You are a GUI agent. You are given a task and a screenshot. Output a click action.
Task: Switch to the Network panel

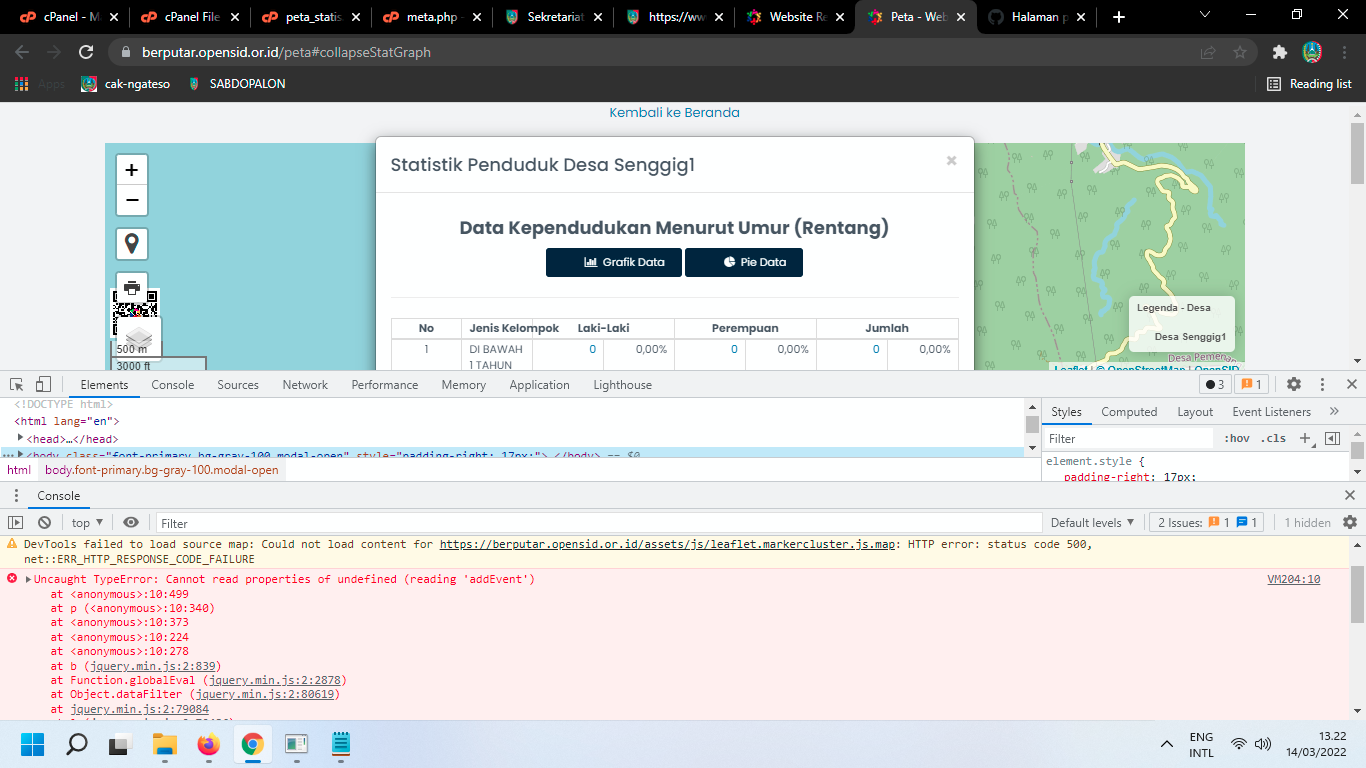(304, 384)
